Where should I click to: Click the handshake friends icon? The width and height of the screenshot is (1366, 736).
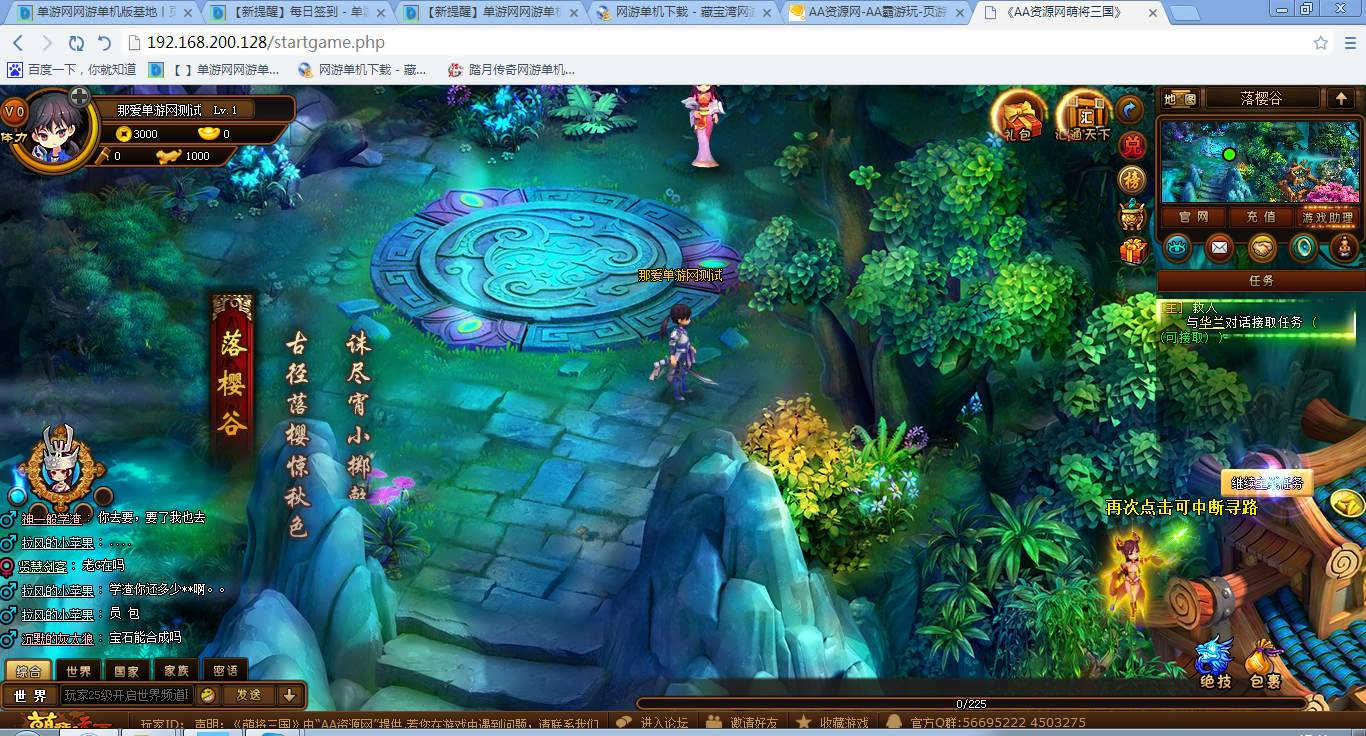pyautogui.click(x=1261, y=247)
